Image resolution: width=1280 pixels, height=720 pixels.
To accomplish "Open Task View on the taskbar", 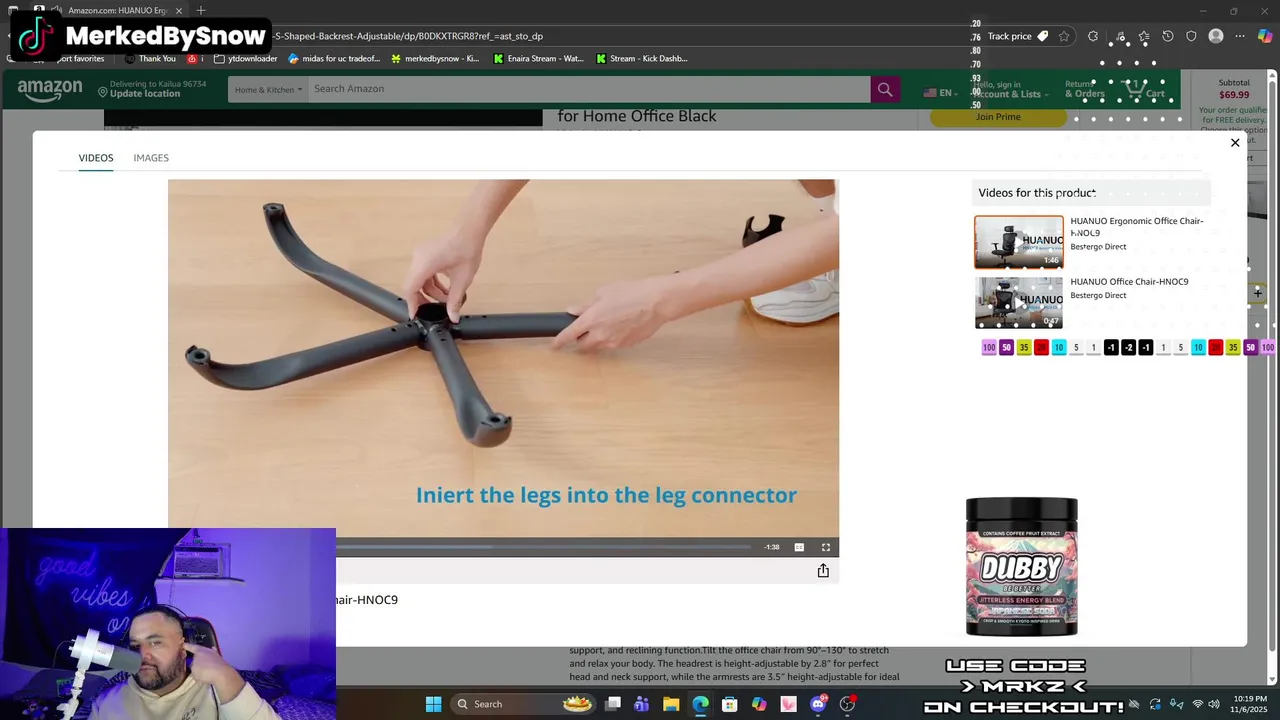I will (x=613, y=704).
